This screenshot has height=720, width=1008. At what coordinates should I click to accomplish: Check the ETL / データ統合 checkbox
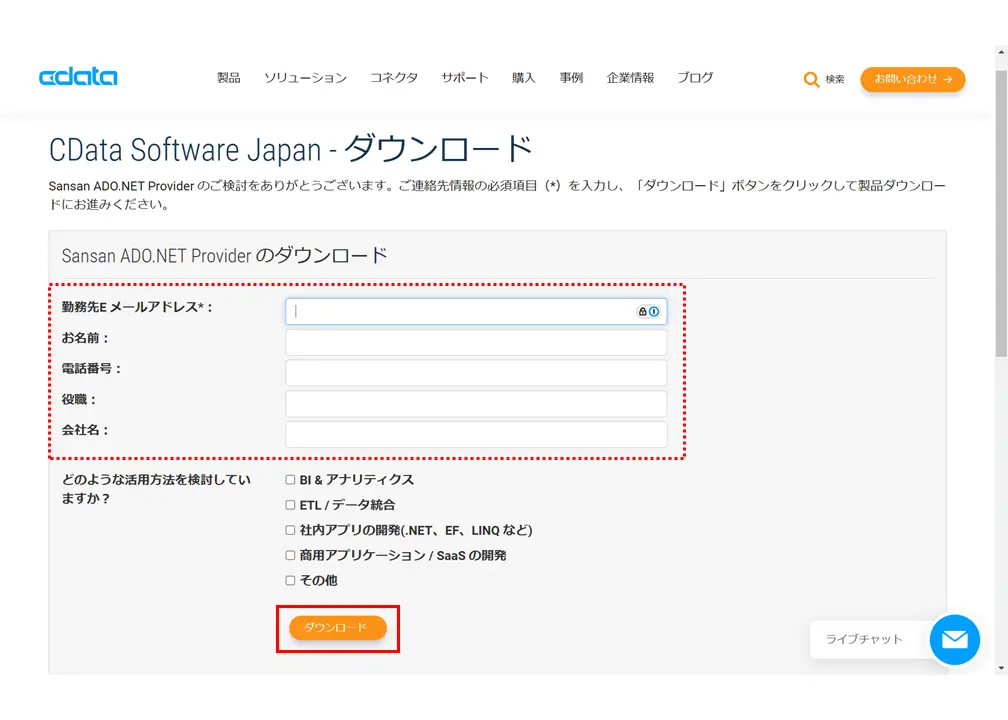click(291, 505)
